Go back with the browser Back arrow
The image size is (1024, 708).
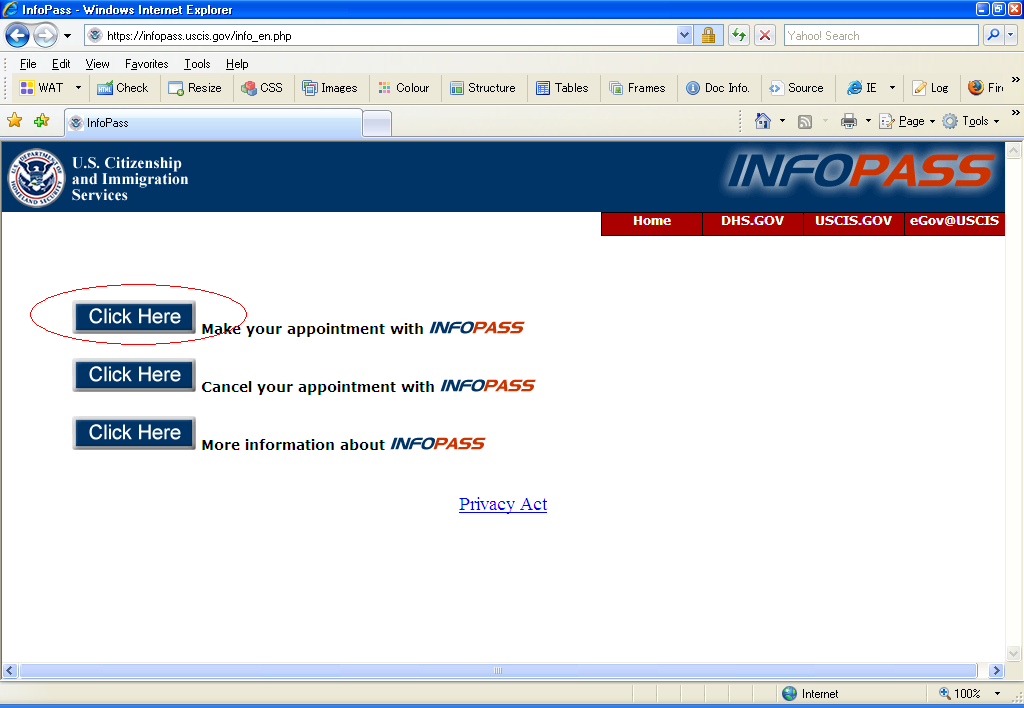pos(18,35)
